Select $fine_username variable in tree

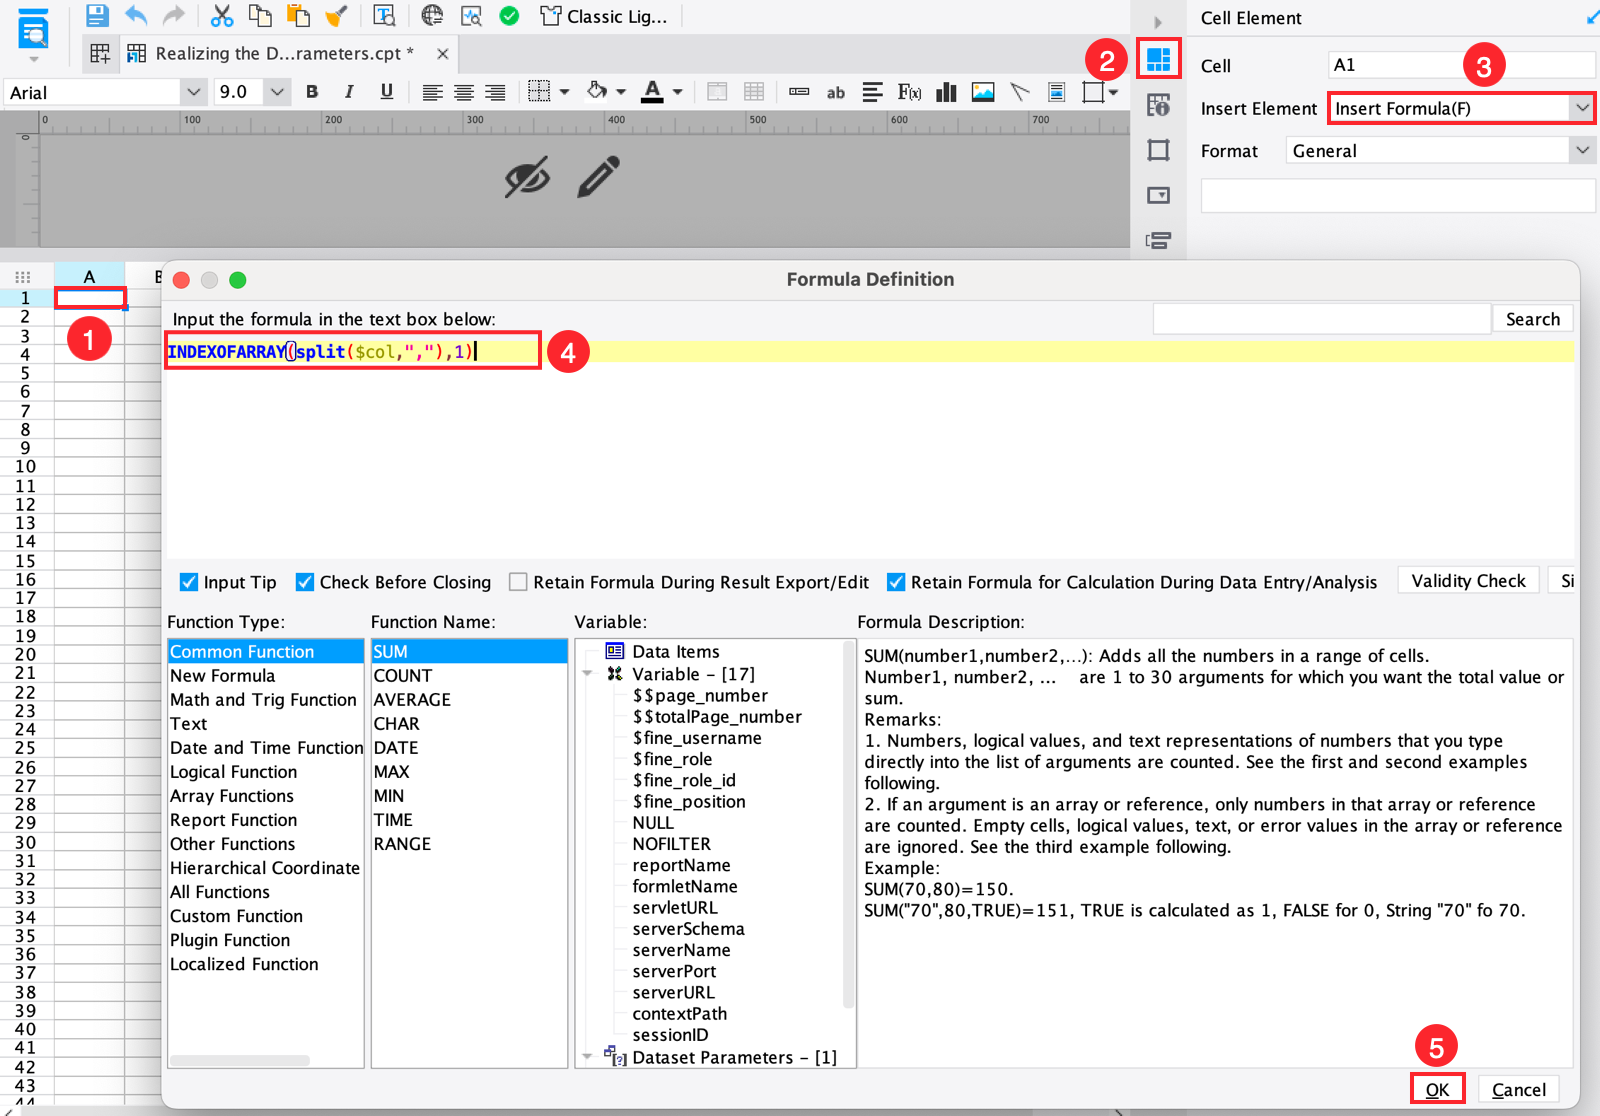coord(697,738)
